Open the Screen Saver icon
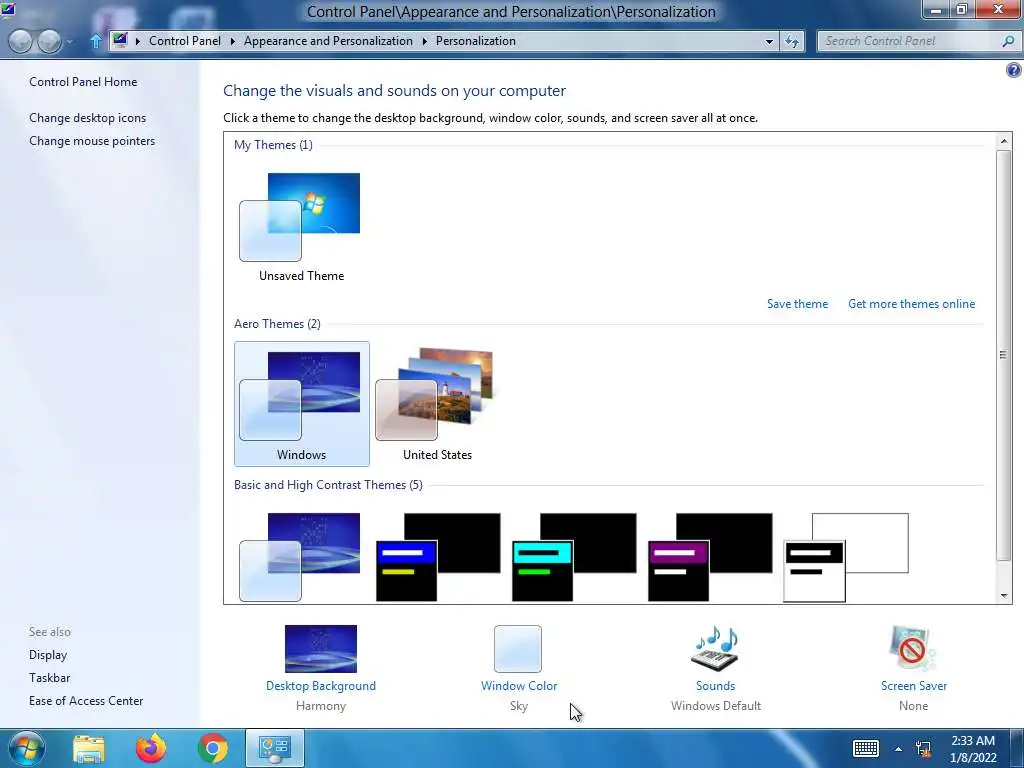 point(913,648)
